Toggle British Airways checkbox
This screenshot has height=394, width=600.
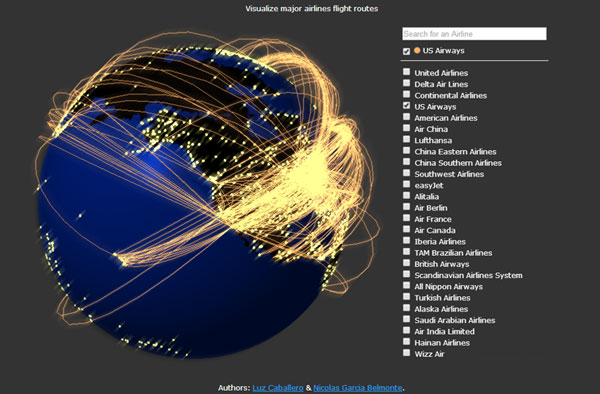[x=406, y=263]
